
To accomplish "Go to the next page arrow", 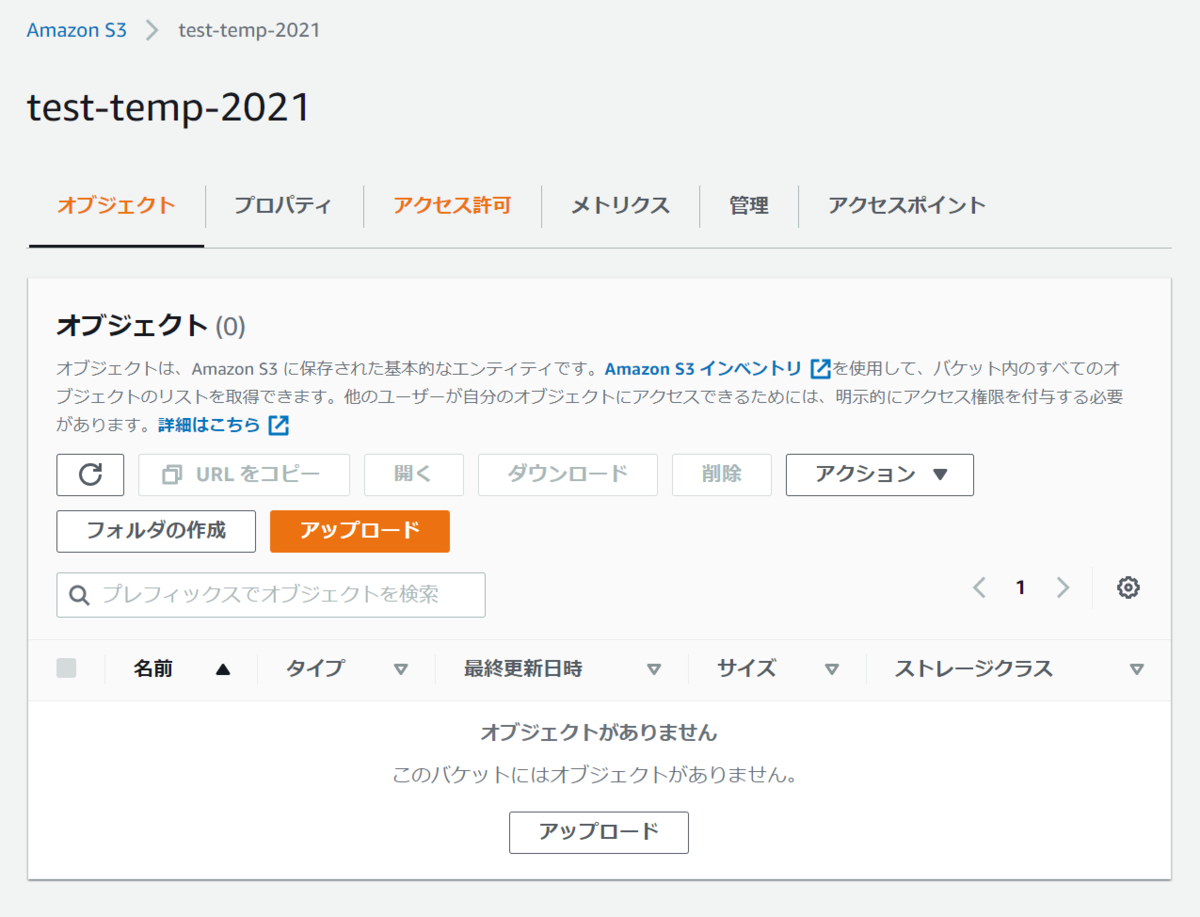I will click(x=1062, y=588).
